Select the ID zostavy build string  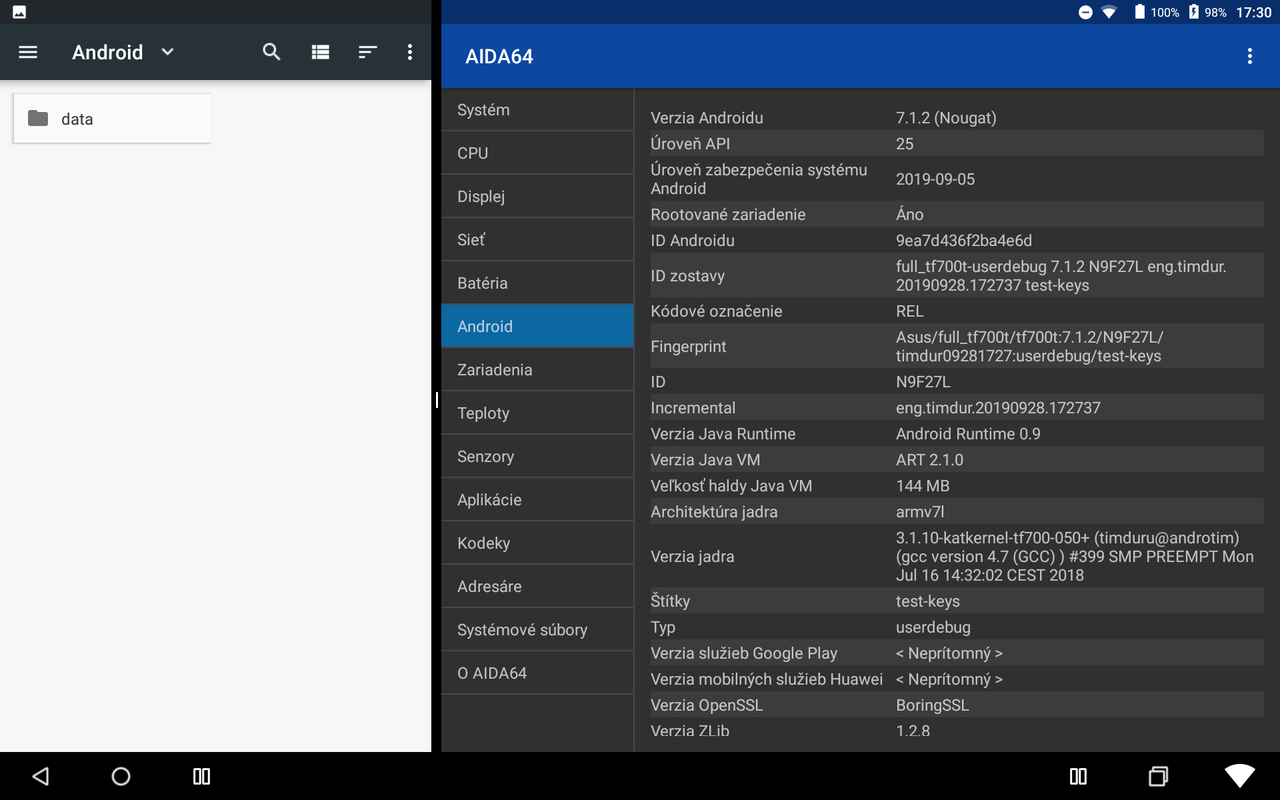click(x=1061, y=276)
